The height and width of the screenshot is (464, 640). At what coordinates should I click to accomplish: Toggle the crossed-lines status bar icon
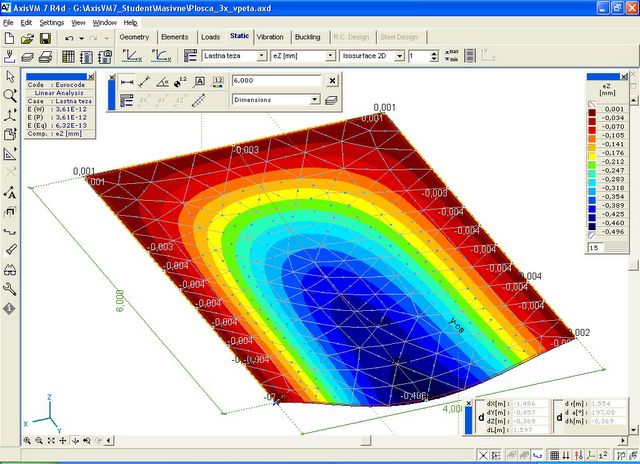pos(483,455)
